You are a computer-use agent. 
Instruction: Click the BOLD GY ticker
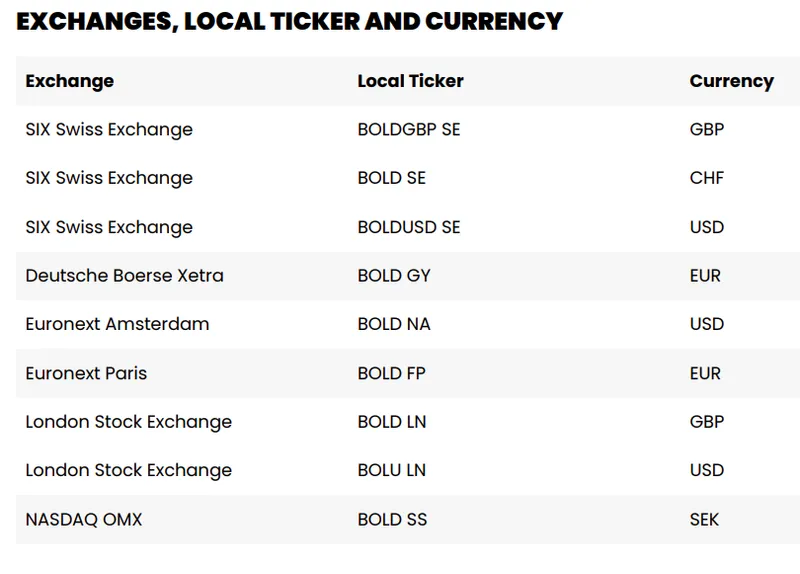tap(394, 275)
